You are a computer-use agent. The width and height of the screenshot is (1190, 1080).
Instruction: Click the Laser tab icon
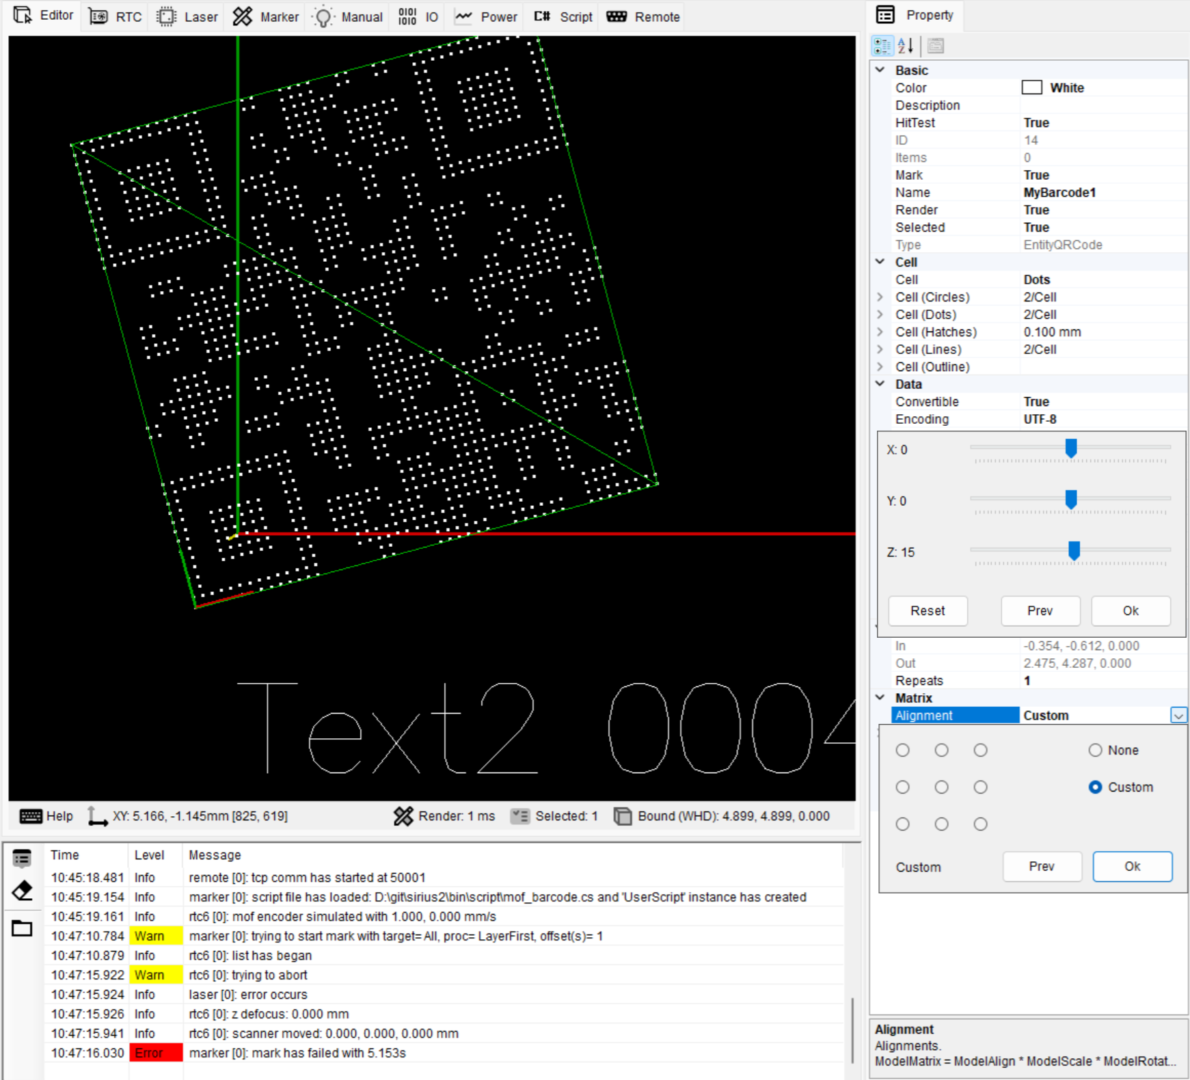click(x=166, y=17)
